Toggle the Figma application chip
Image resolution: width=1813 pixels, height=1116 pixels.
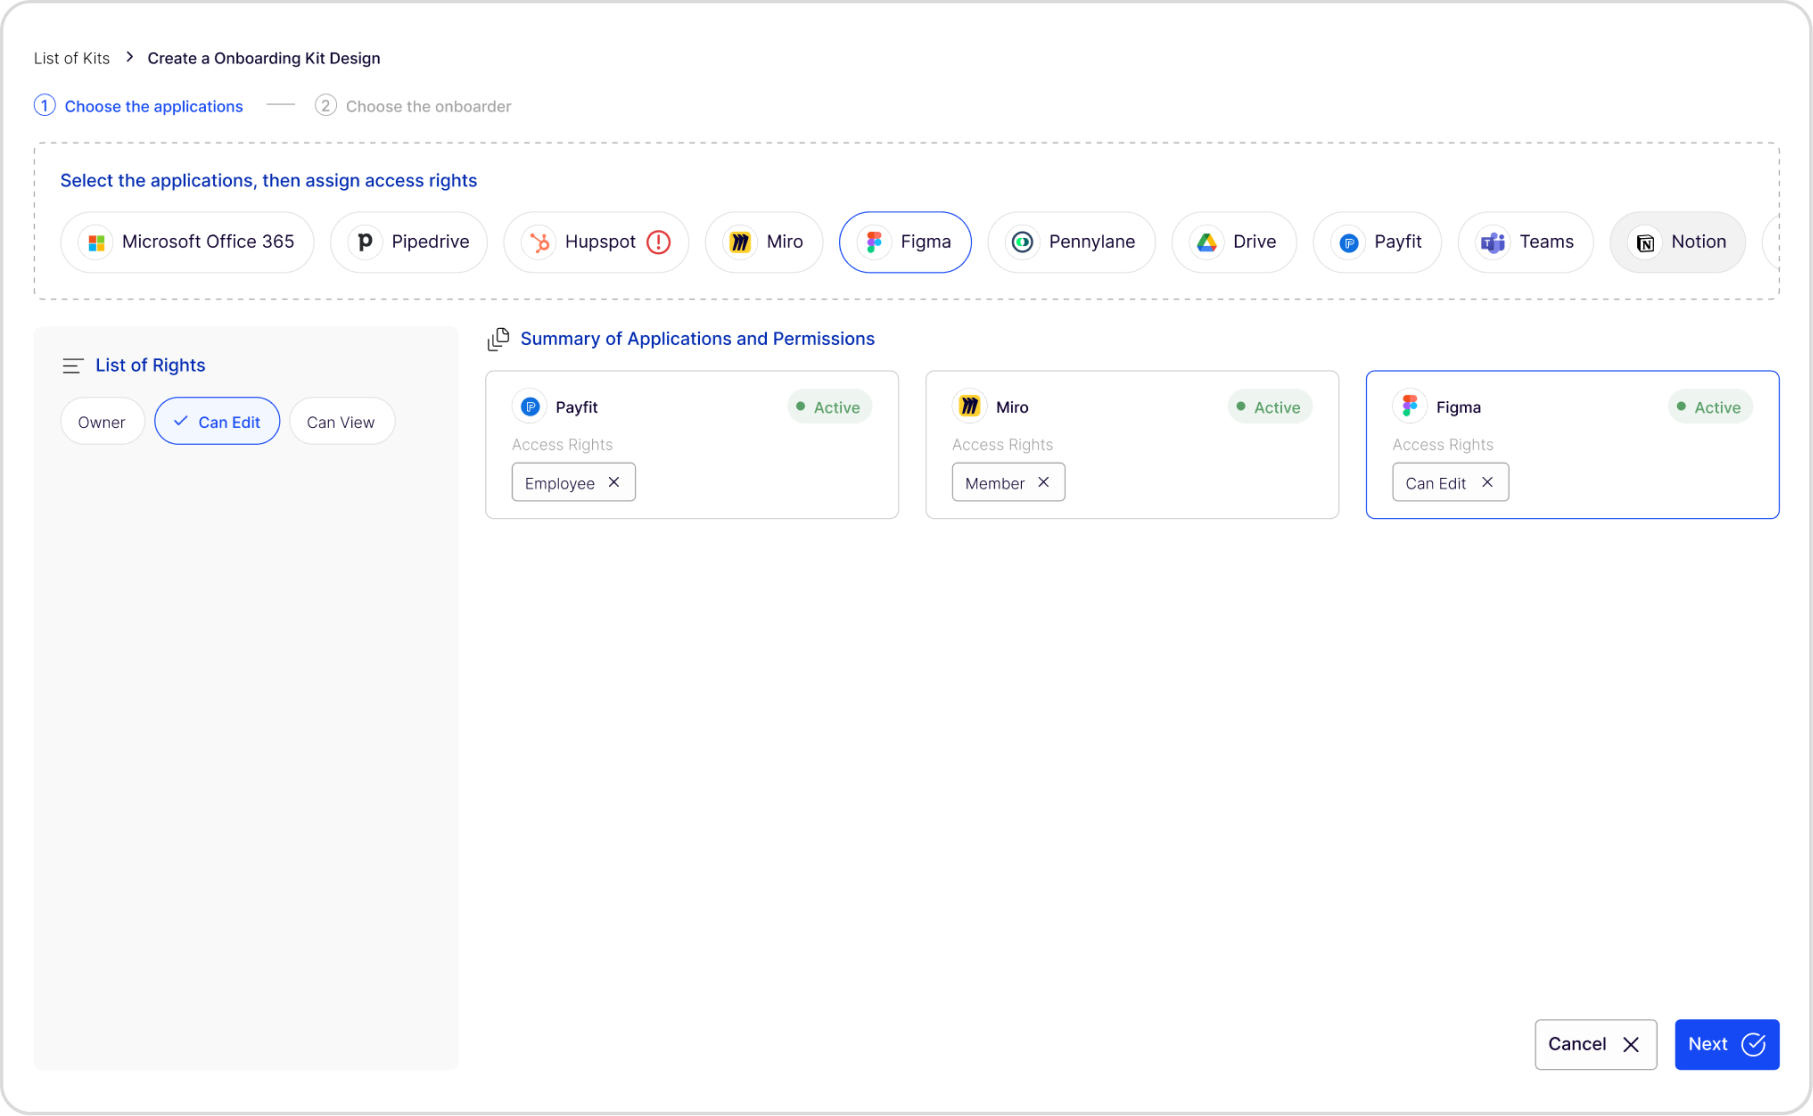[x=904, y=242]
